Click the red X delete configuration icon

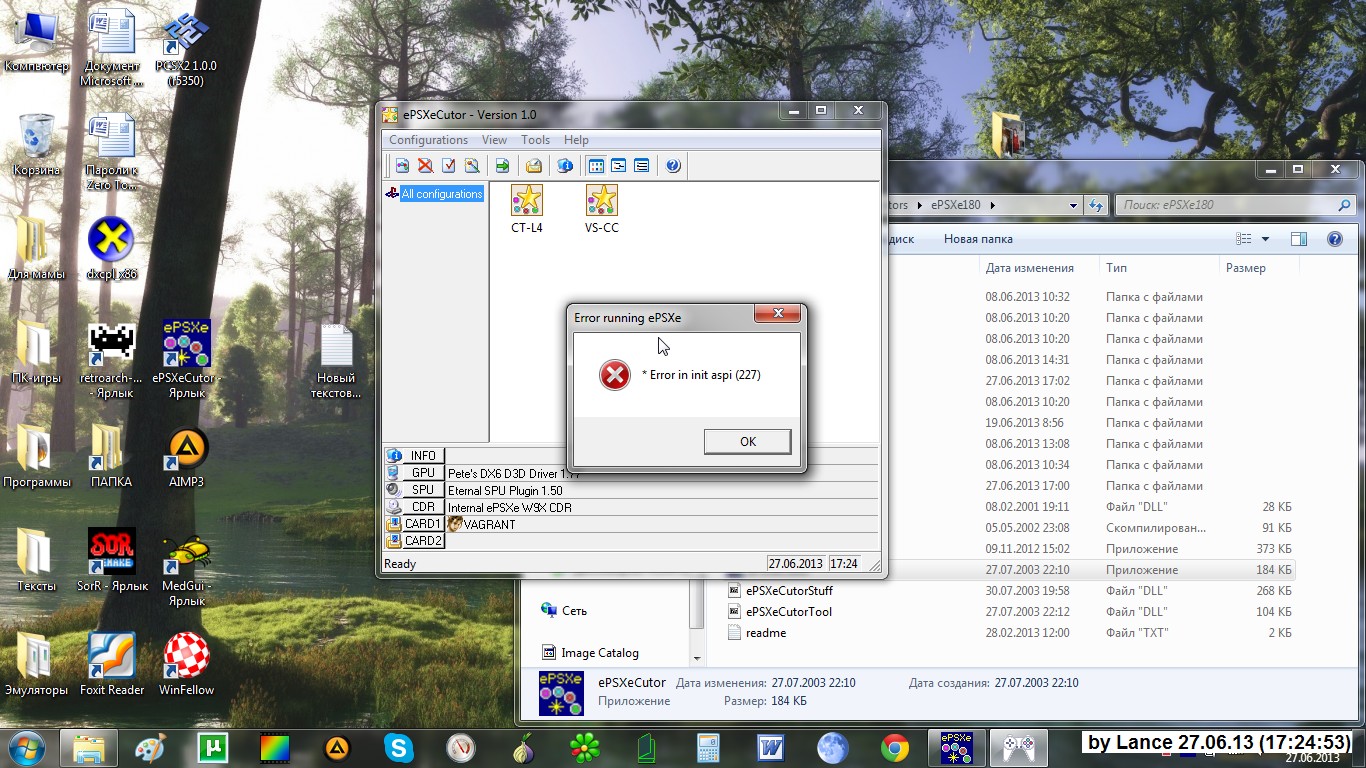425,166
